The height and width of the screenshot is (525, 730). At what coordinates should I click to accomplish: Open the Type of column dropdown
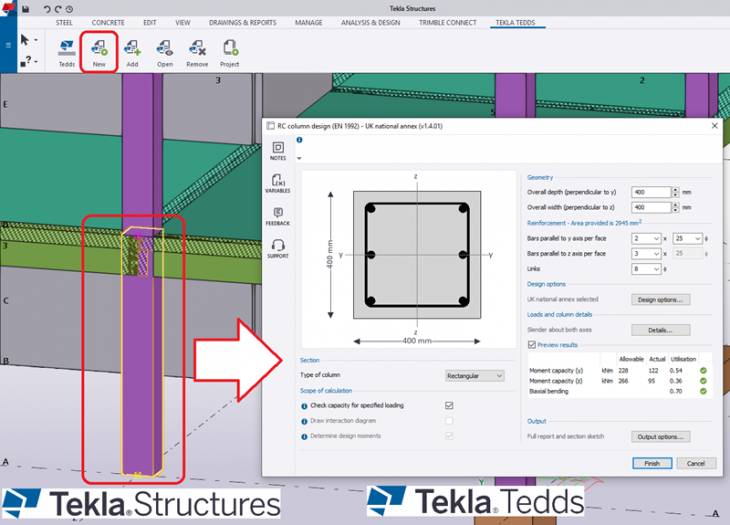pyautogui.click(x=475, y=376)
